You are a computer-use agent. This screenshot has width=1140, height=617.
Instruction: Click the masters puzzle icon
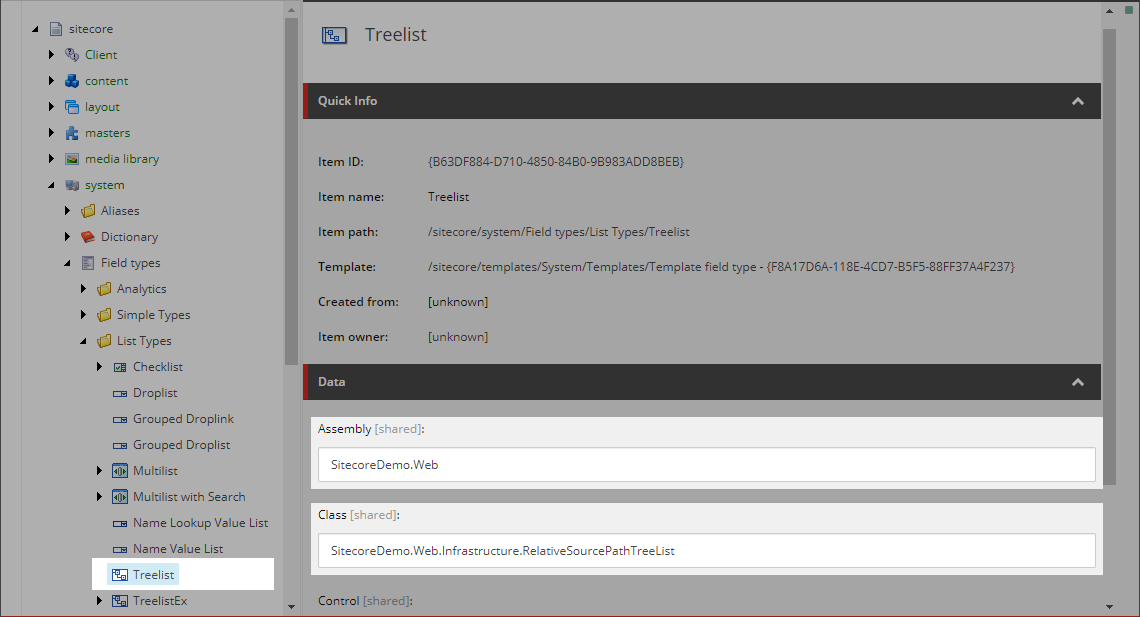pyautogui.click(x=72, y=133)
